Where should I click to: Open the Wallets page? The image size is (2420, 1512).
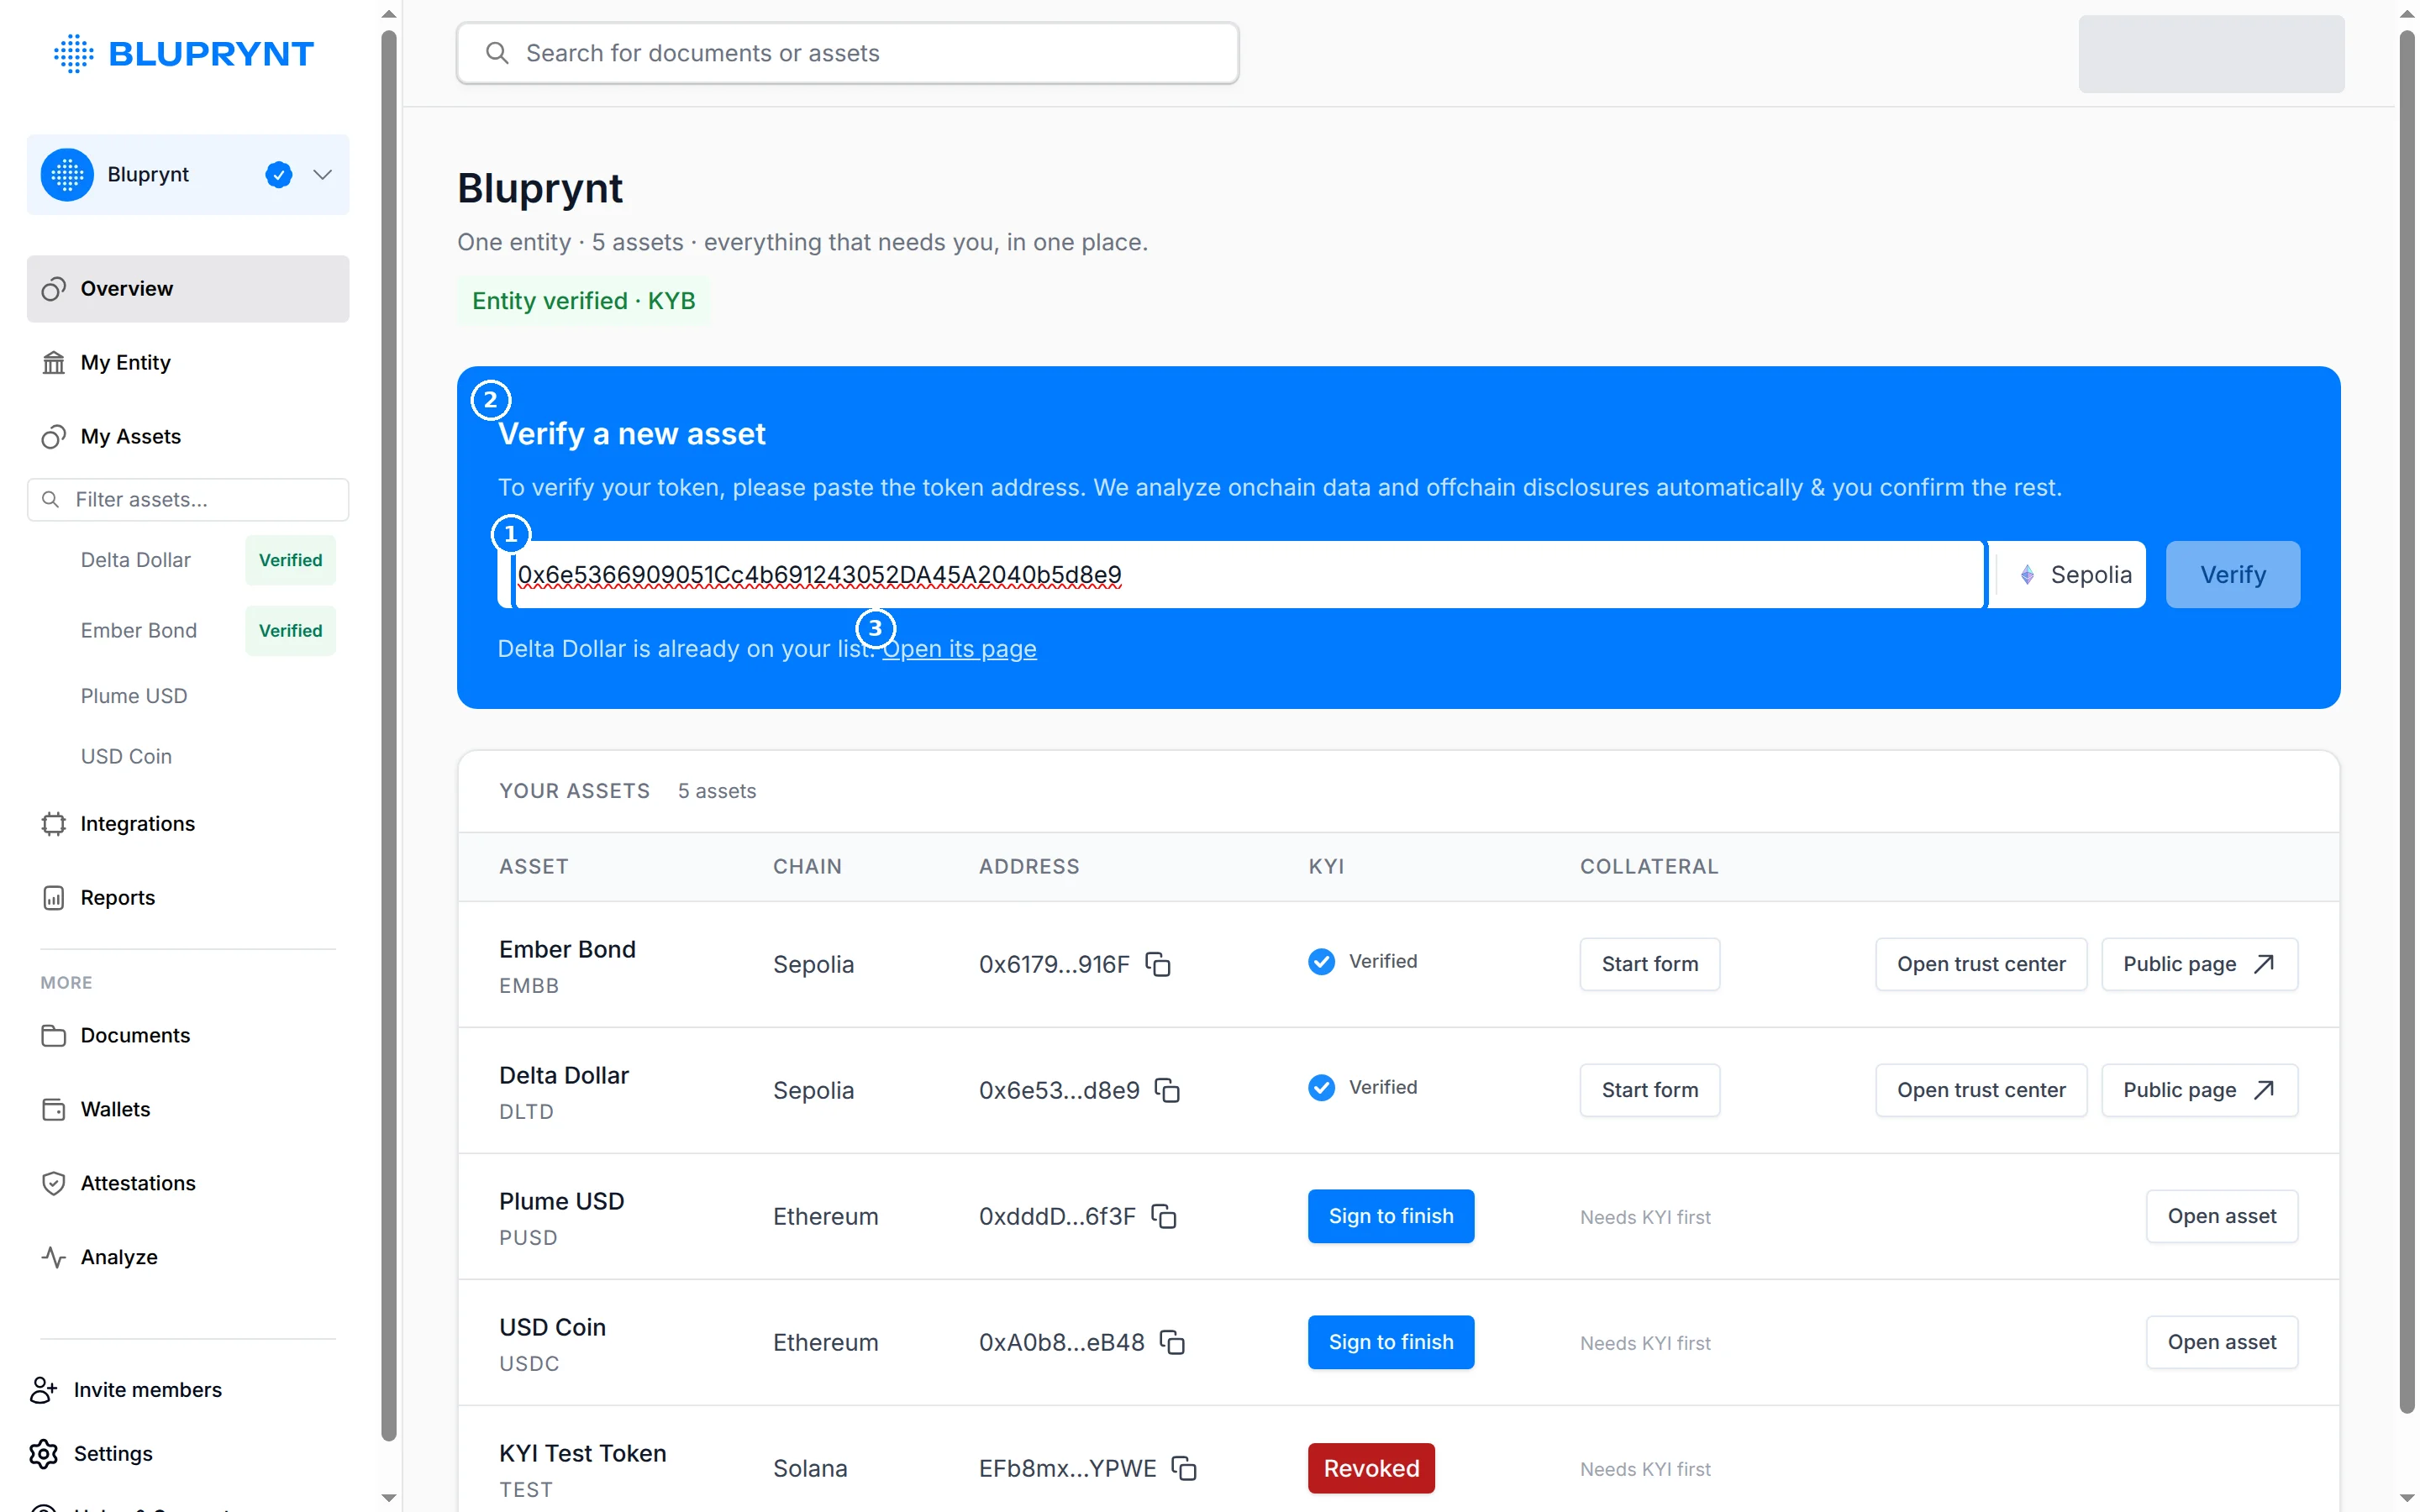point(188,1109)
